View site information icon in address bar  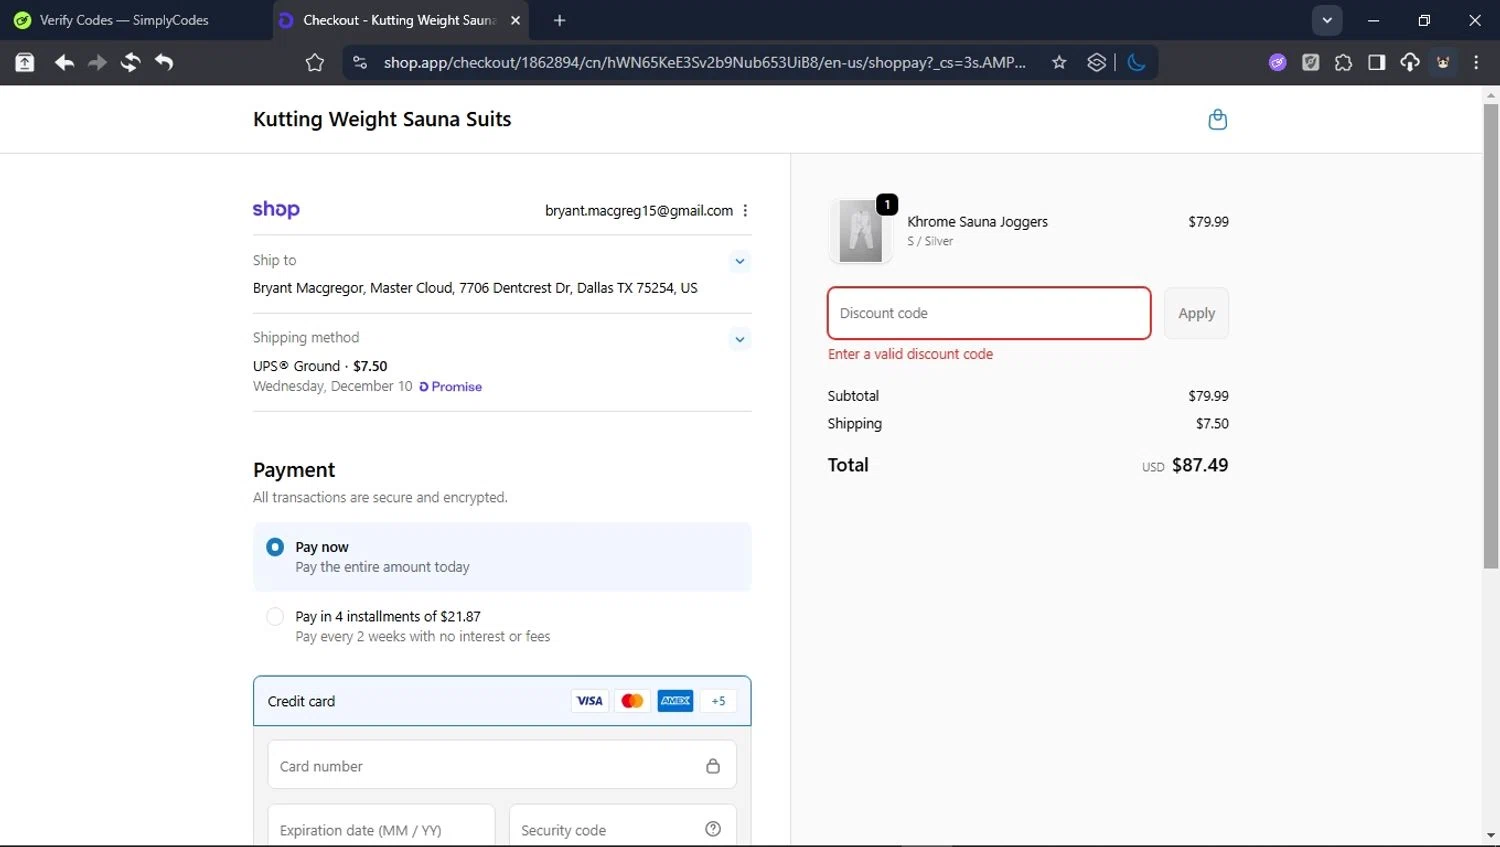click(359, 62)
